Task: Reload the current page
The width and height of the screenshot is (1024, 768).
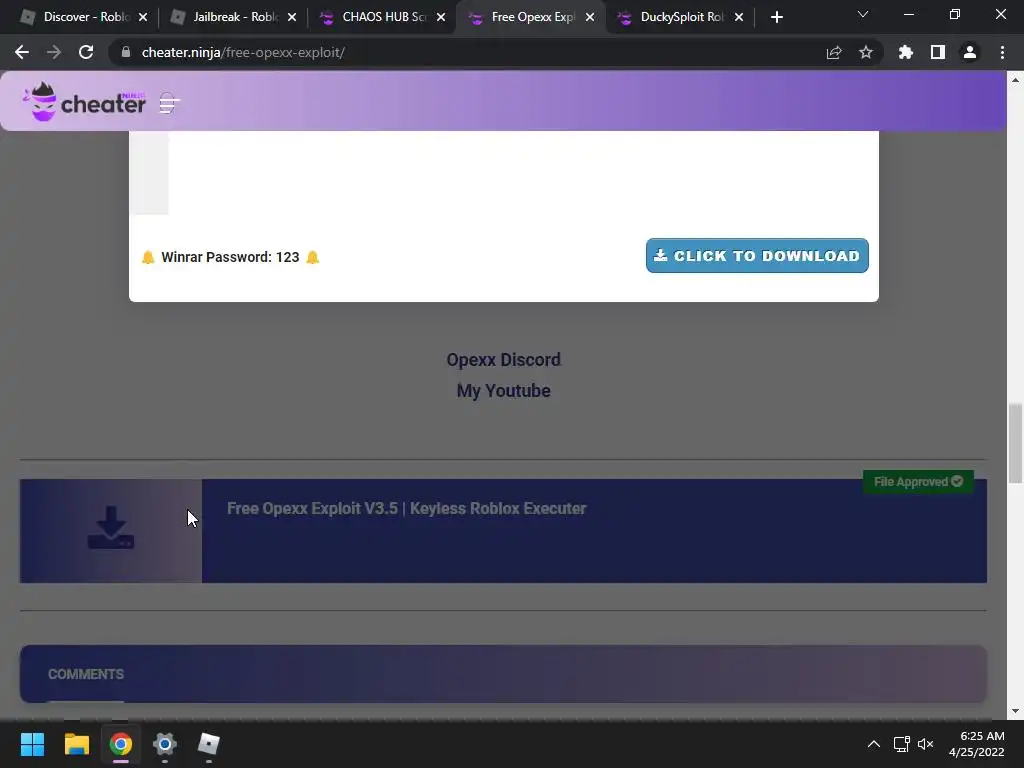Action: pyautogui.click(x=86, y=52)
